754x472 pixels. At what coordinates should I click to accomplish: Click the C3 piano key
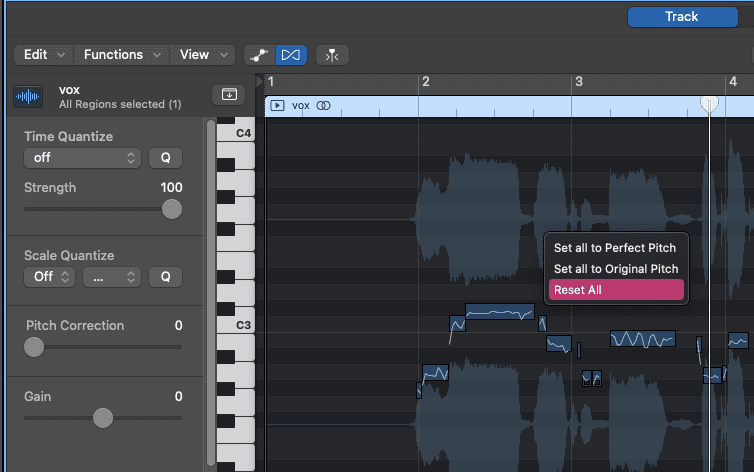click(x=236, y=325)
